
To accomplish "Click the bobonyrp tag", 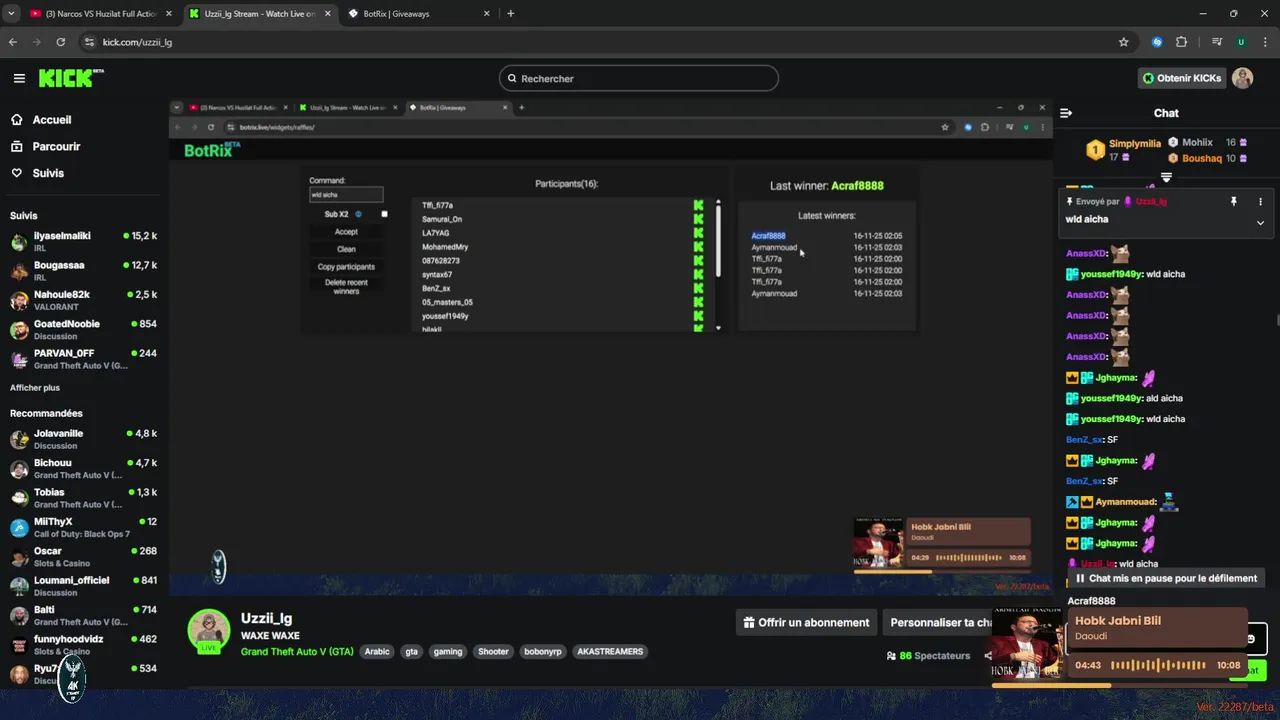I will tap(543, 651).
